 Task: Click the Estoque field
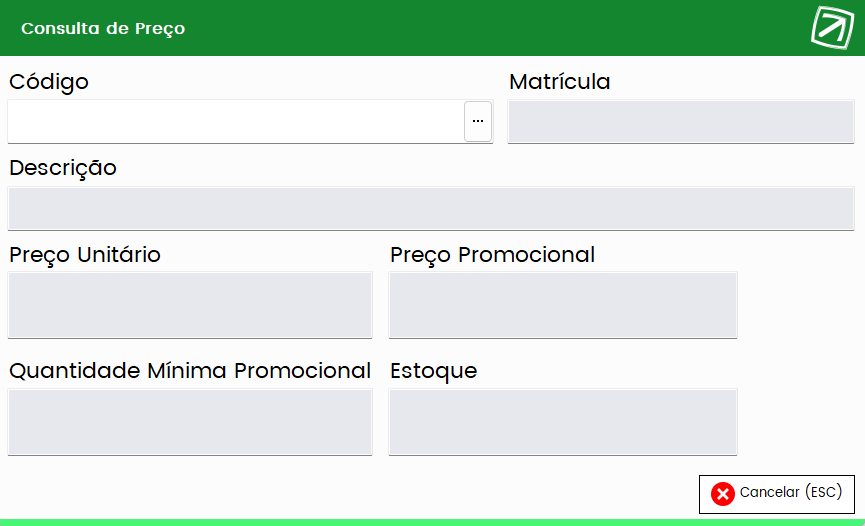[563, 422]
